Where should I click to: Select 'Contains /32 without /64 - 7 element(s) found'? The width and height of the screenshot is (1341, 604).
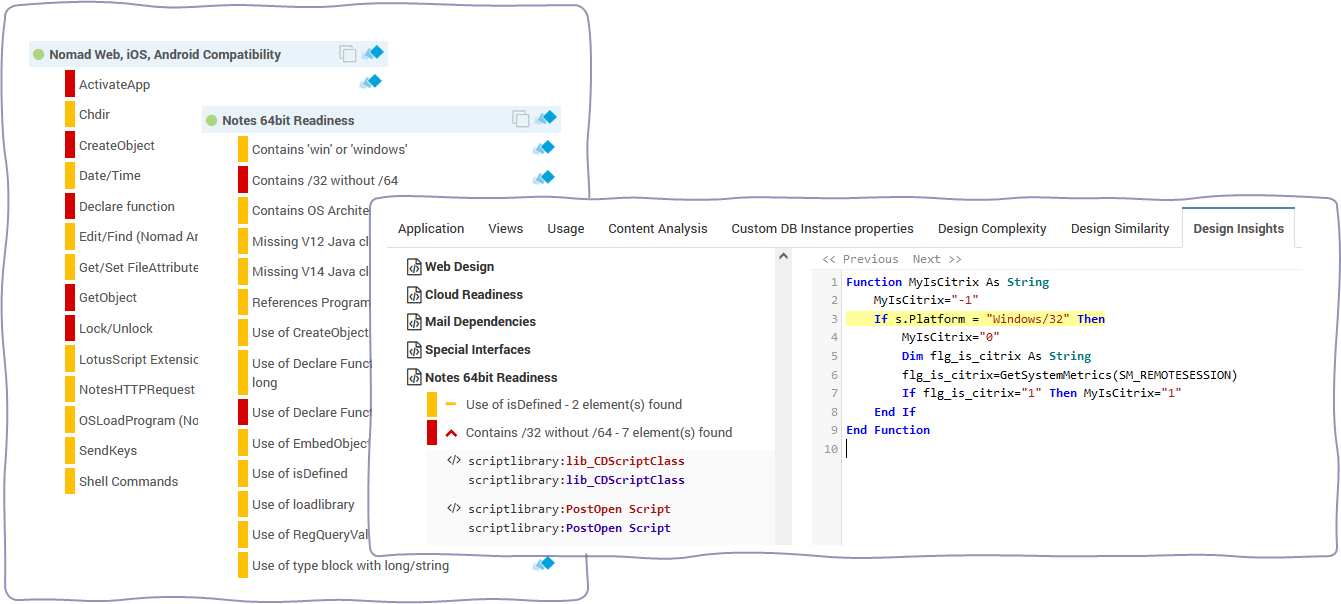click(599, 433)
